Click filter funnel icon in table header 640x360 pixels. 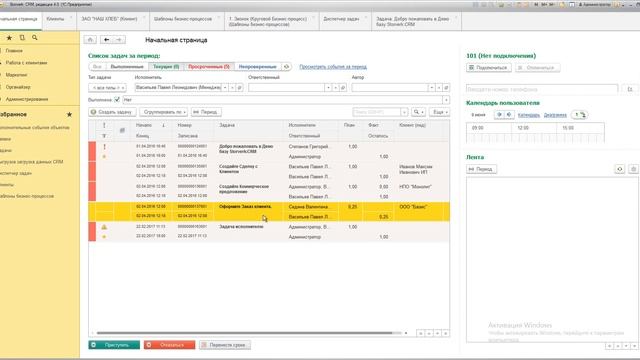(104, 136)
